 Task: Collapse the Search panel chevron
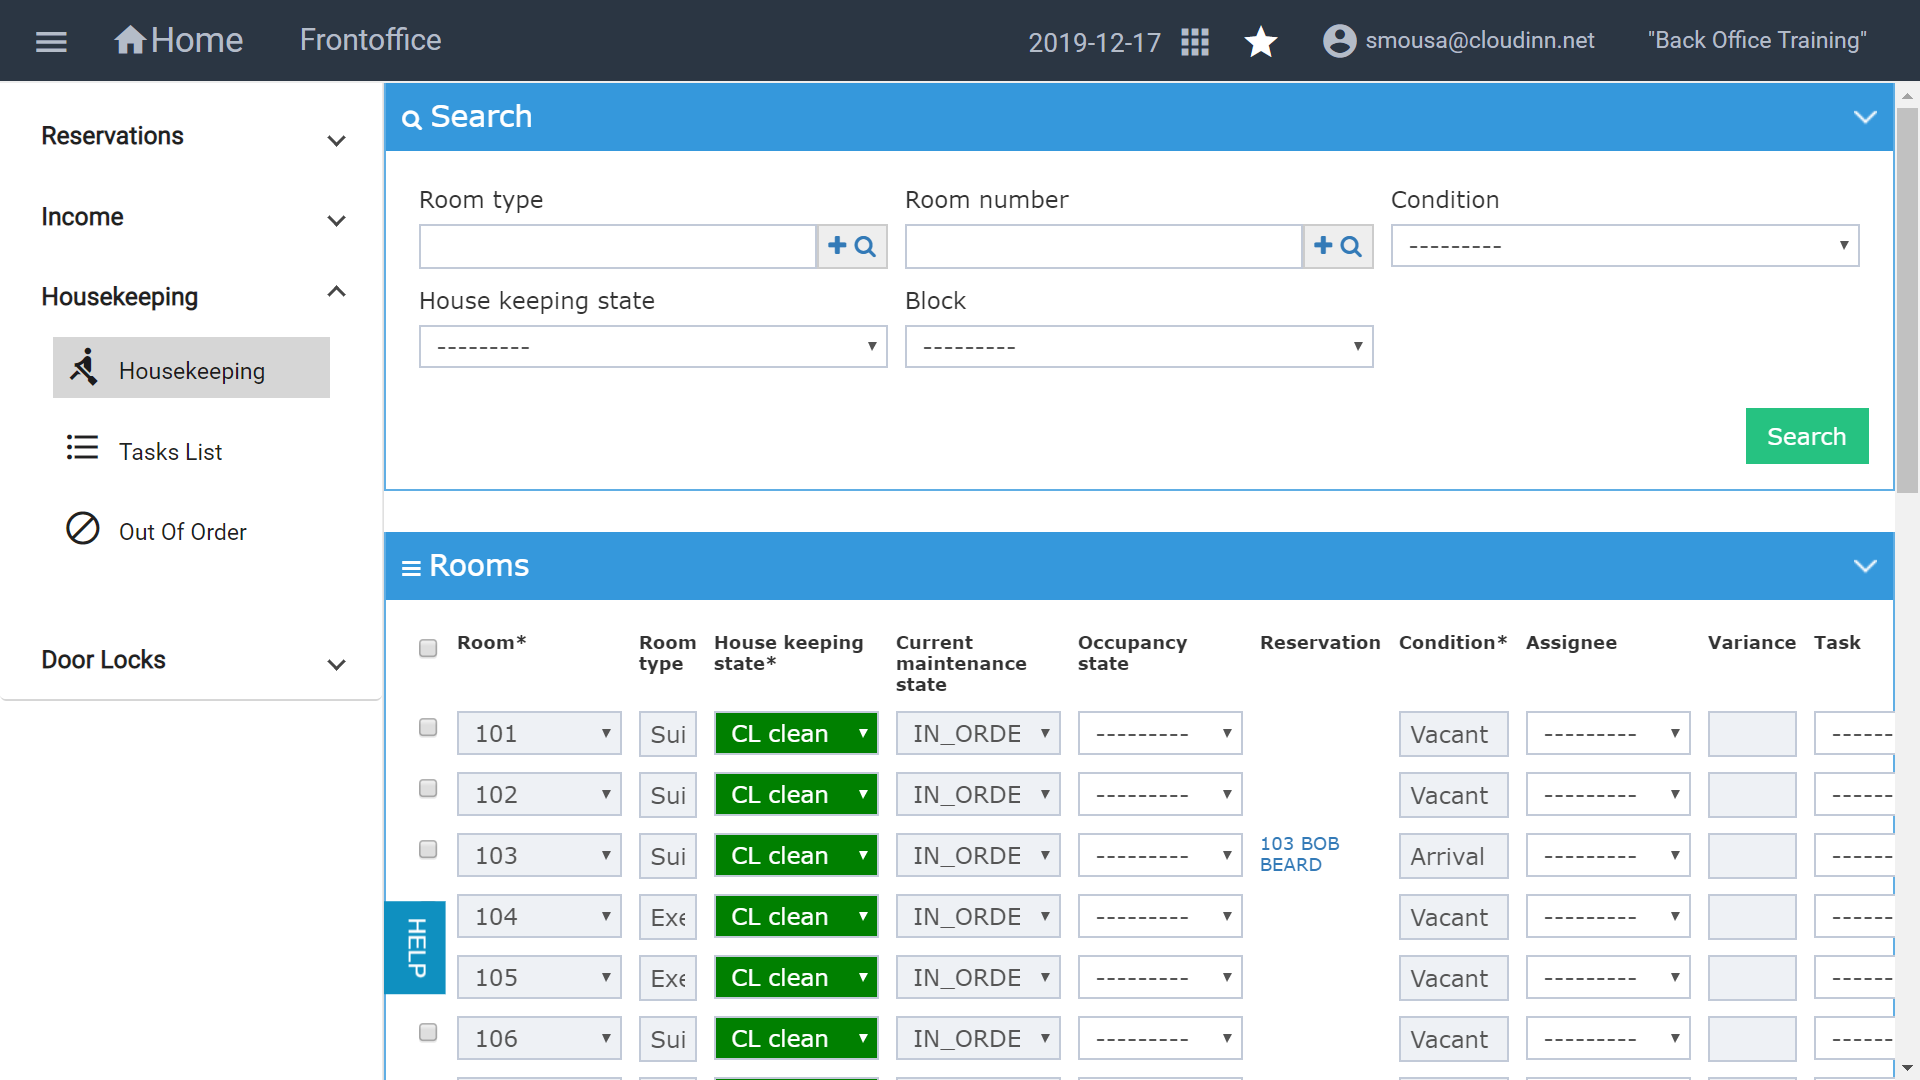pyautogui.click(x=1865, y=117)
